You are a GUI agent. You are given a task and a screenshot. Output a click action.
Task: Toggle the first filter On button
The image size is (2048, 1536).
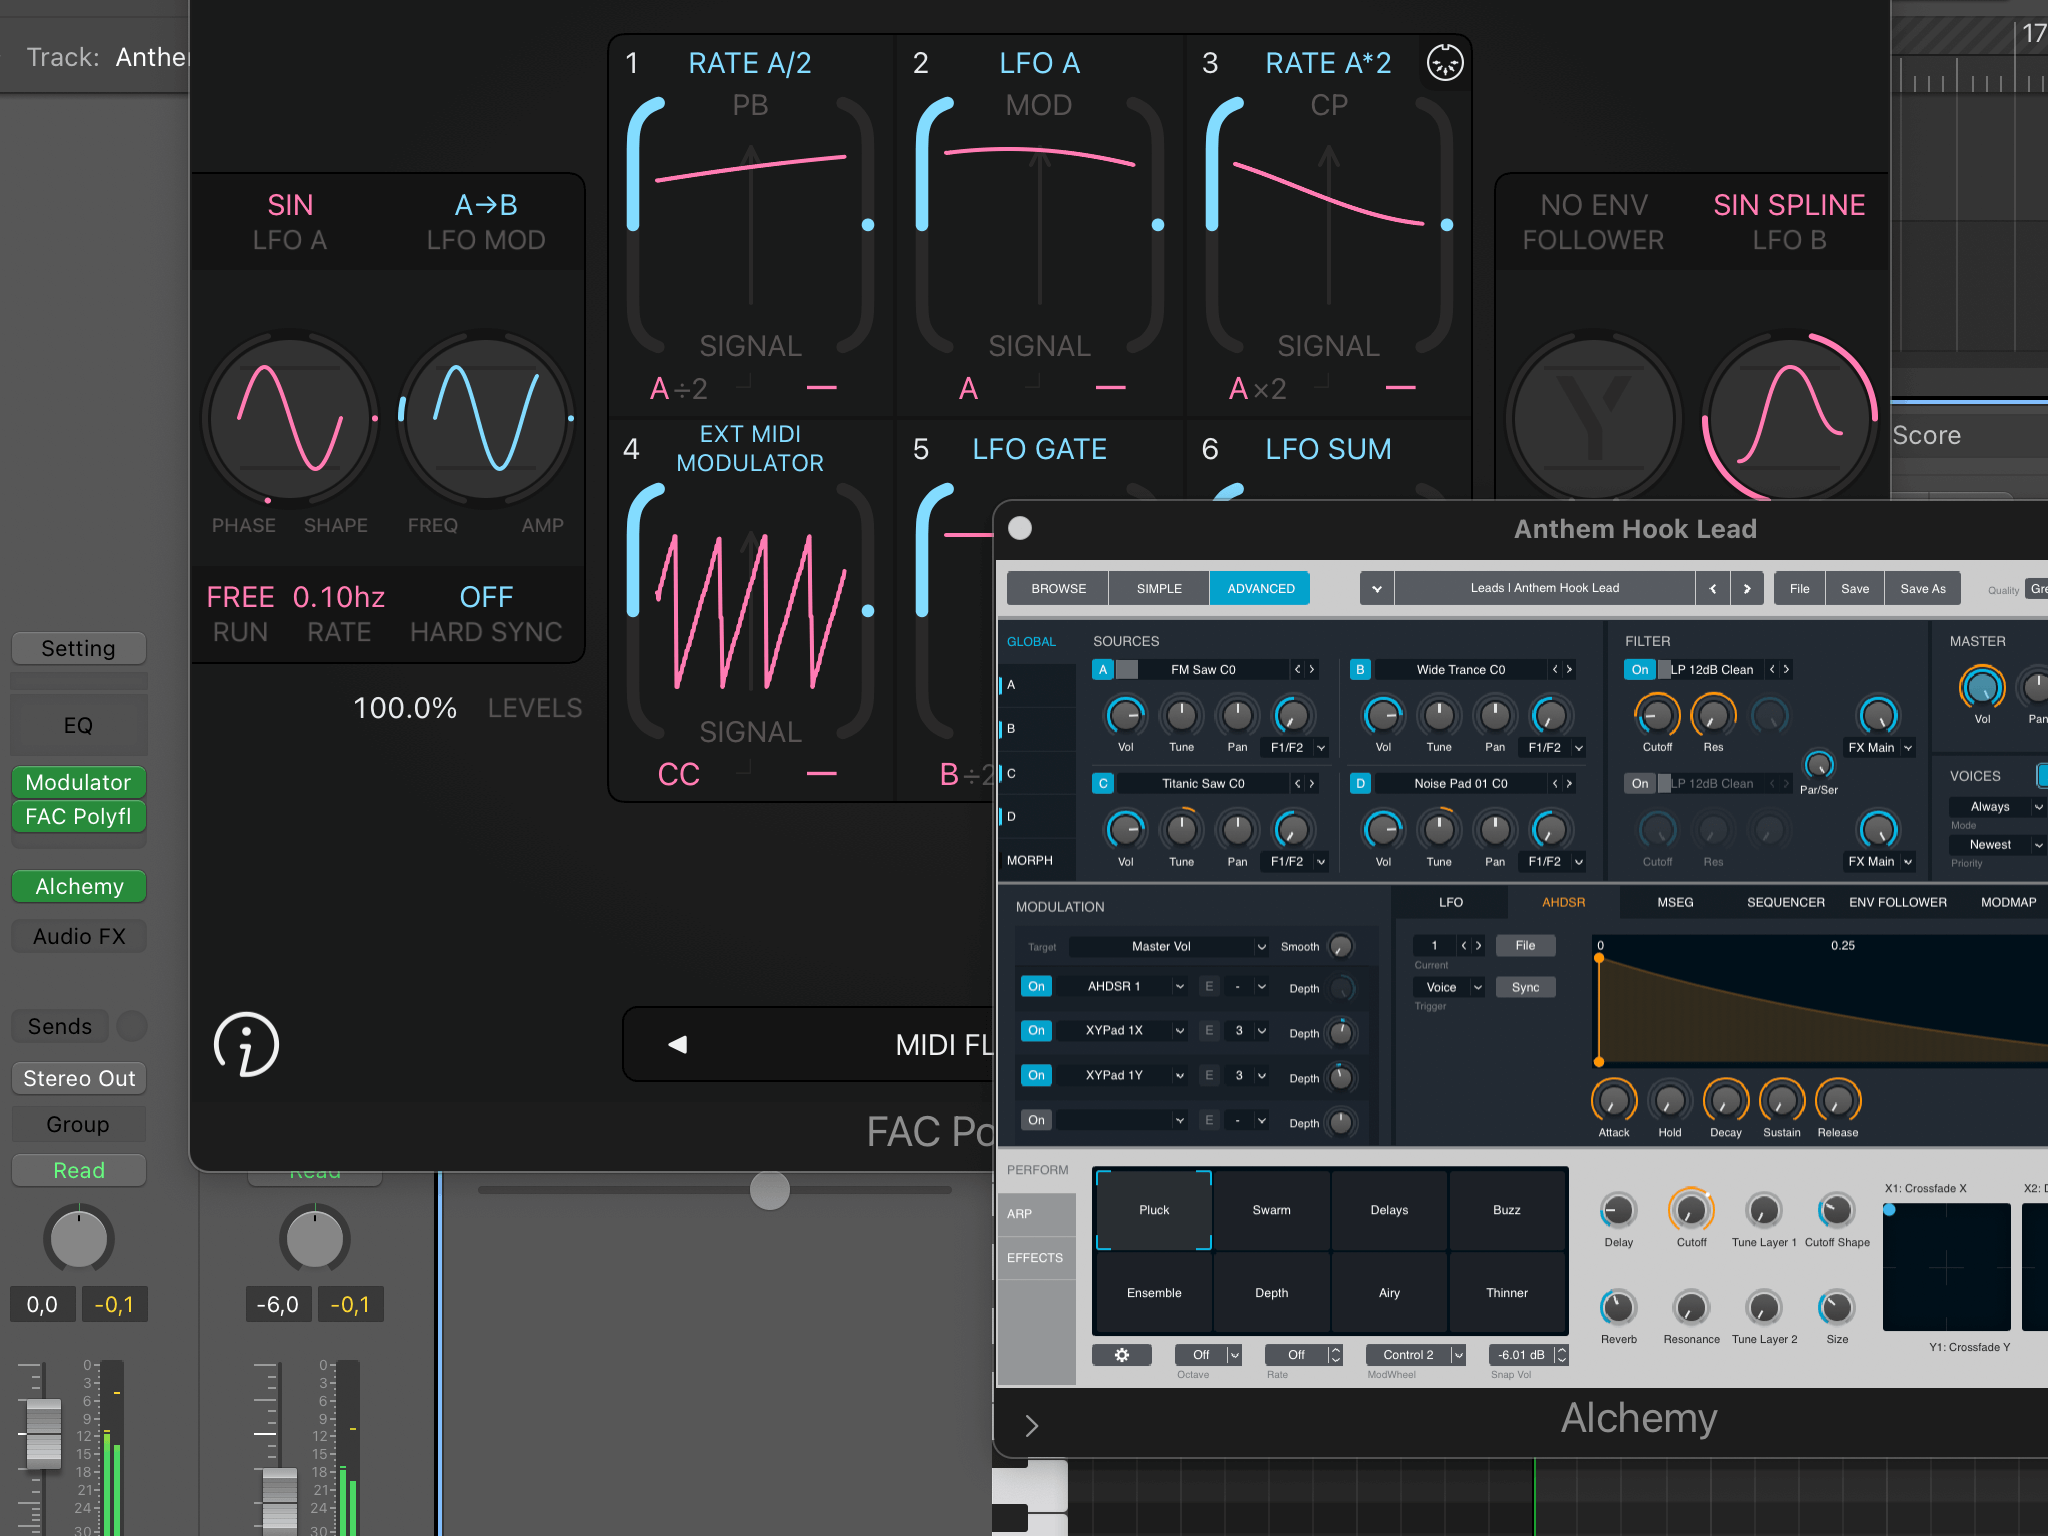1639,669
